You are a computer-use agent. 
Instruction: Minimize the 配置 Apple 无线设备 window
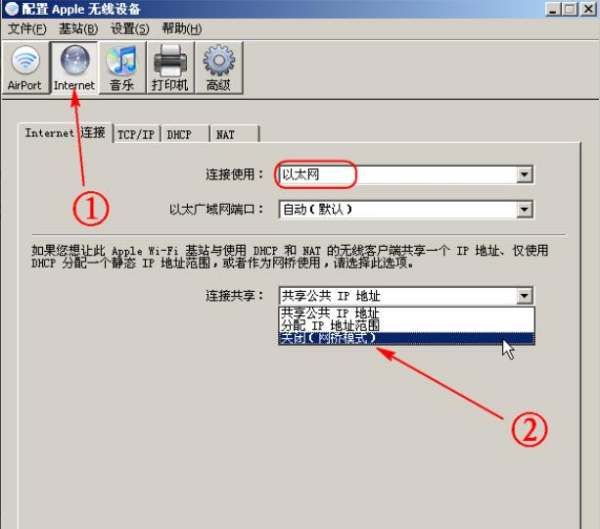click(x=553, y=9)
